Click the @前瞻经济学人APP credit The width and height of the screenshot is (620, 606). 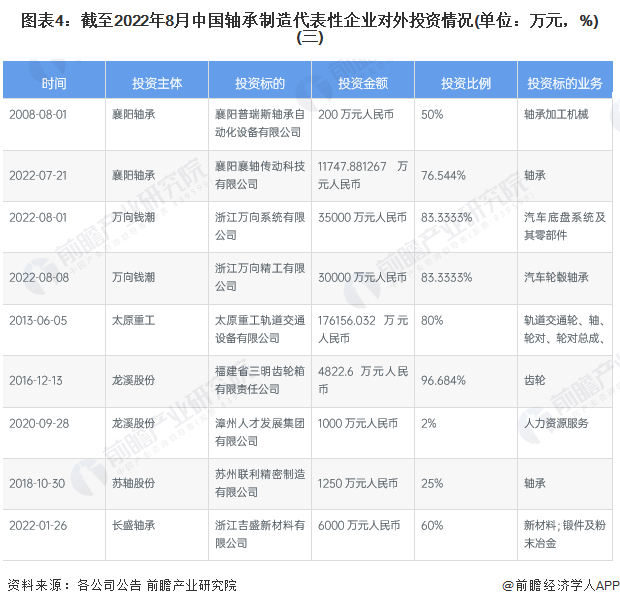561,585
